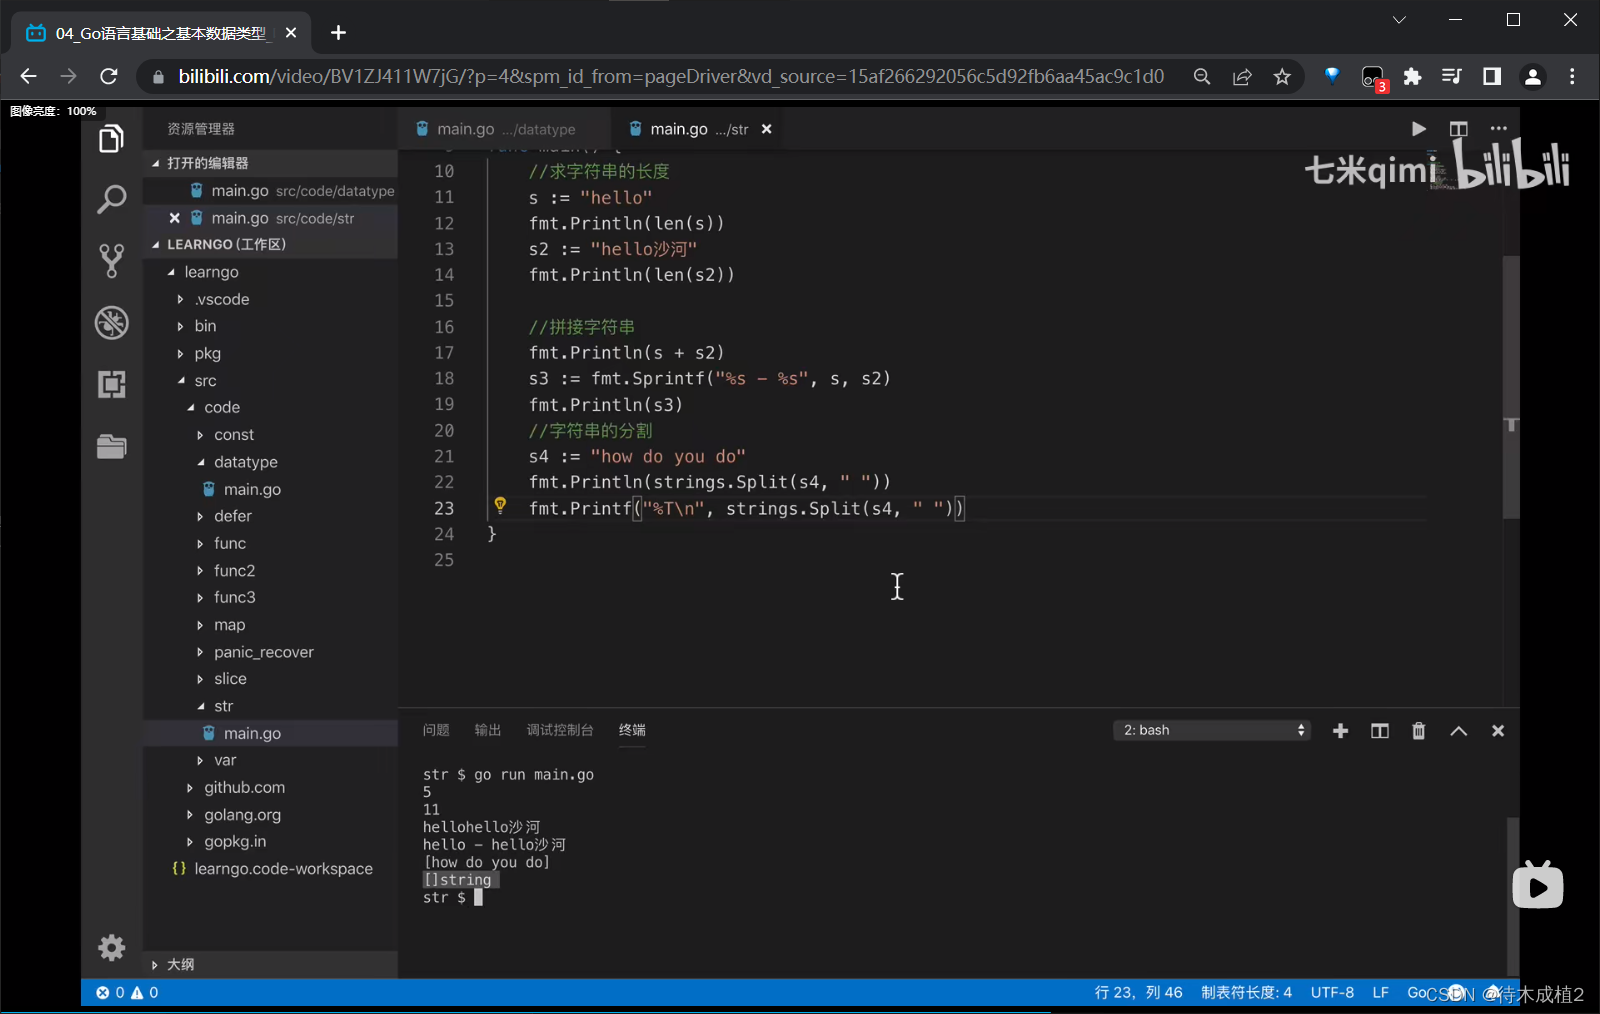This screenshot has width=1600, height=1014.
Task: Close the main.go .../str editor tab
Action: [766, 129]
